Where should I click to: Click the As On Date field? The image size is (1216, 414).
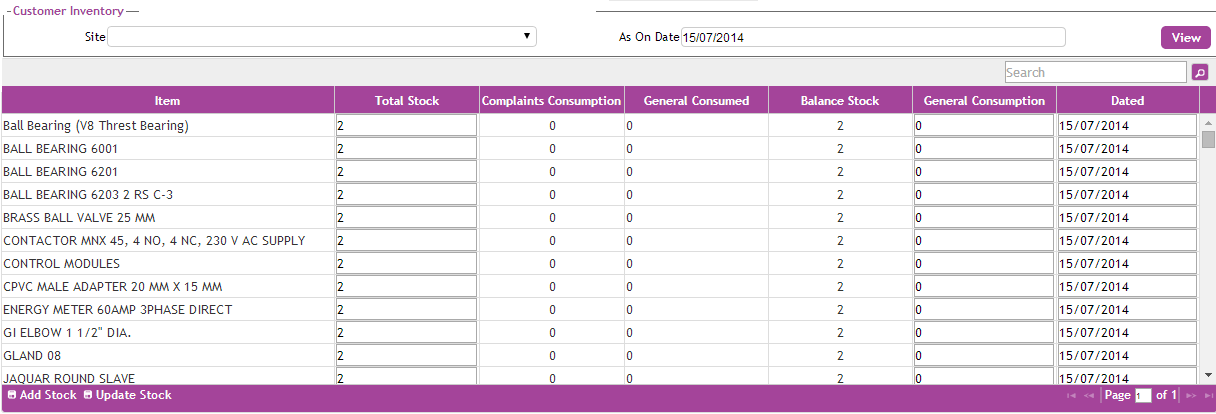(872, 37)
